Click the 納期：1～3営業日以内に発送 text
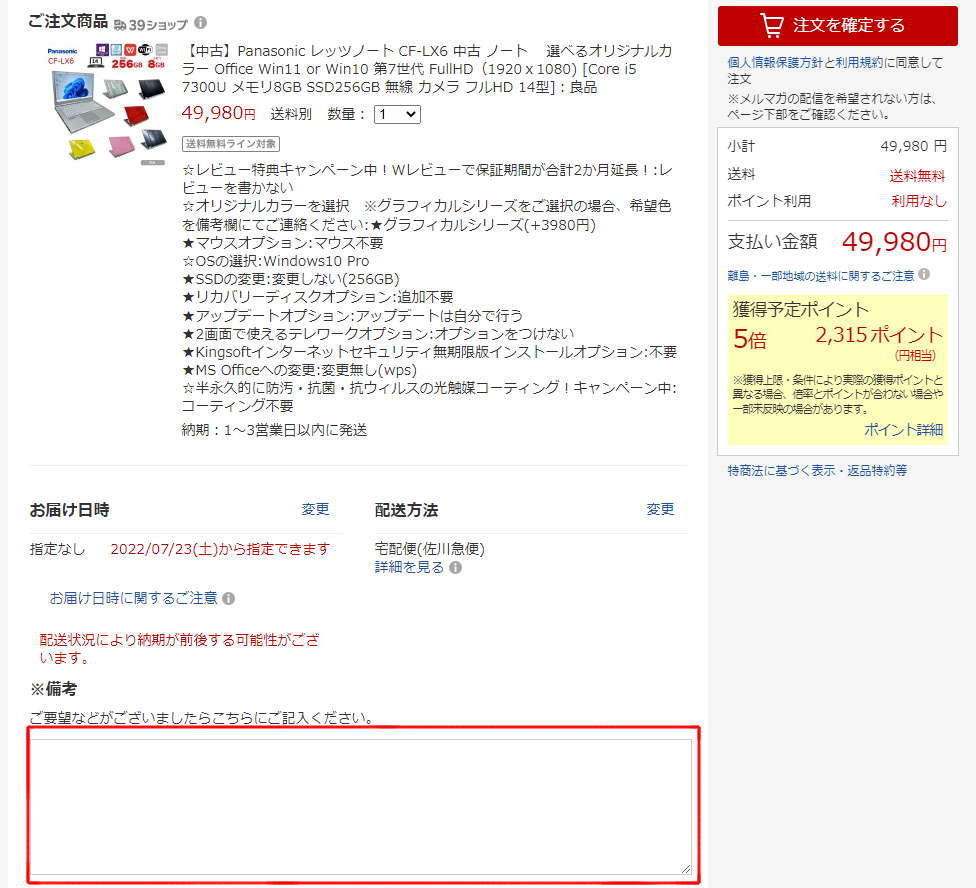 (274, 430)
